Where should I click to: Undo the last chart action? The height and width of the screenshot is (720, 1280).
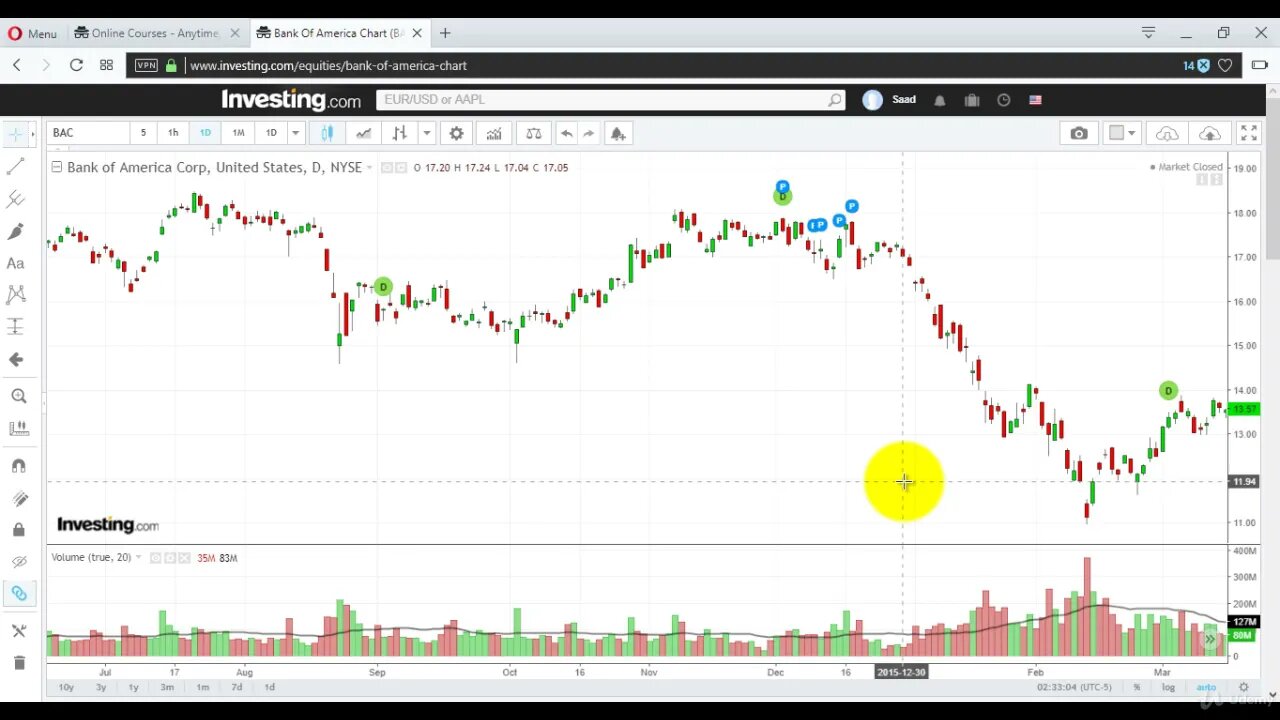click(x=566, y=133)
